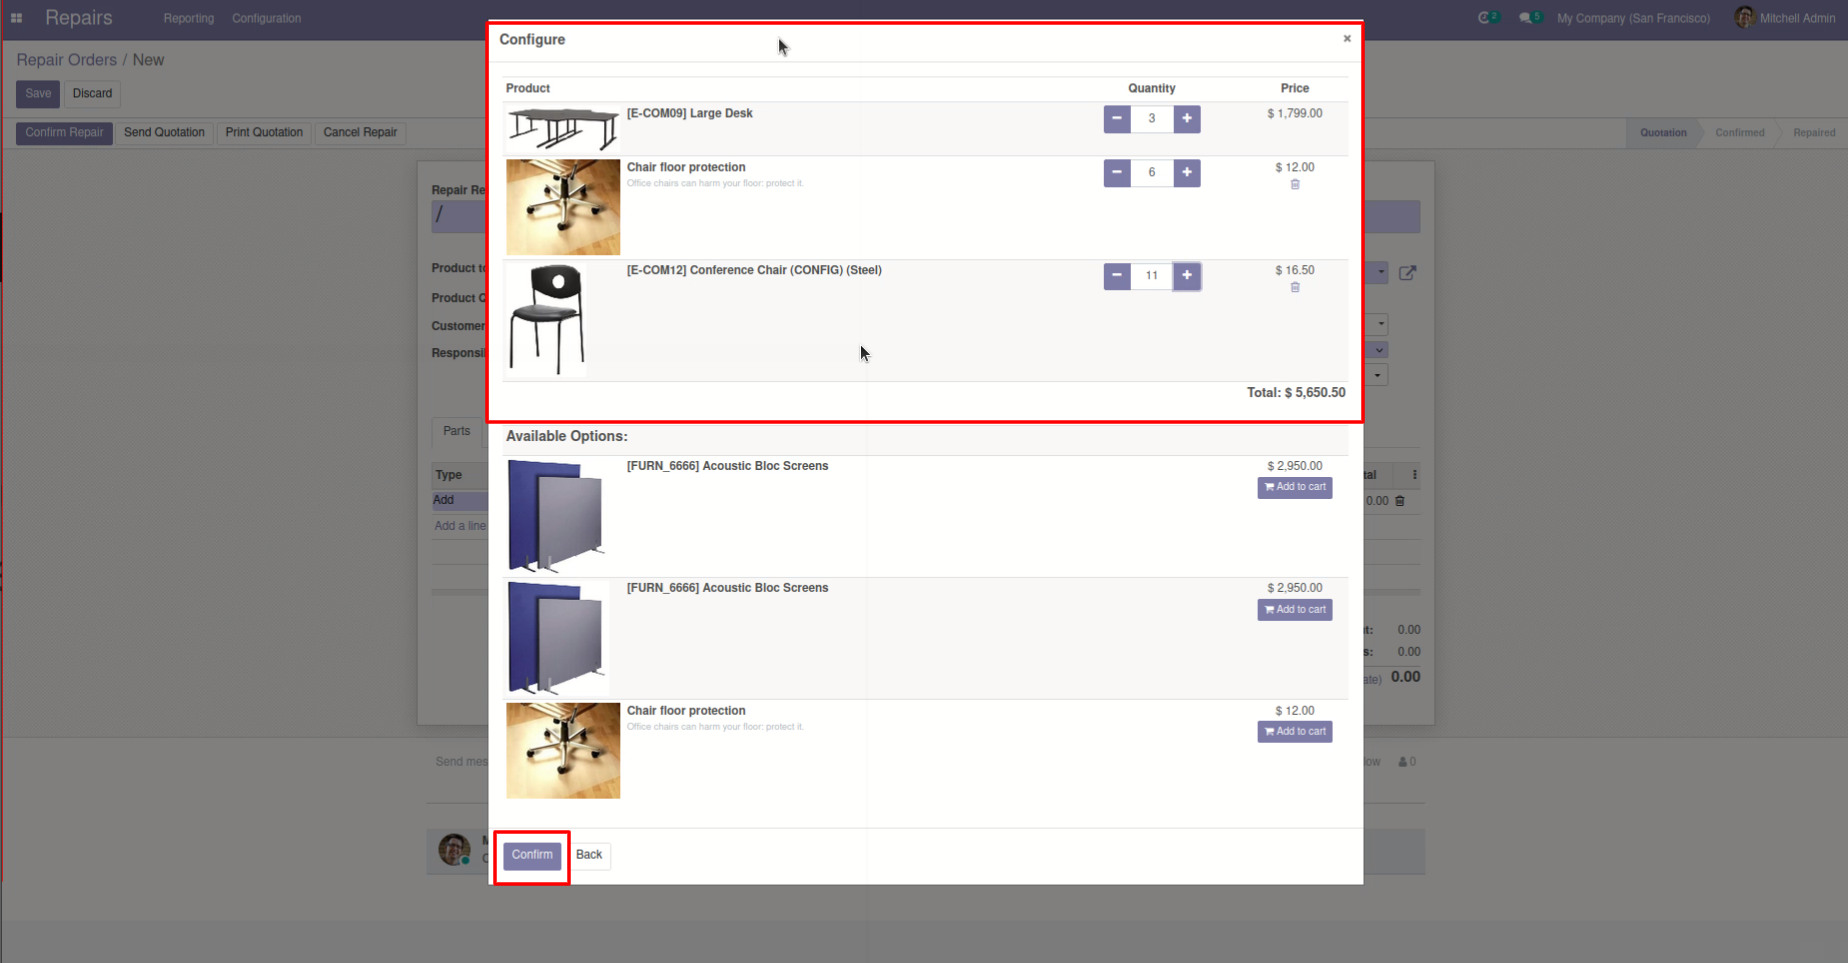1848x963 pixels.
Task: Click the Conference Chair product thumbnail
Action: click(x=547, y=320)
